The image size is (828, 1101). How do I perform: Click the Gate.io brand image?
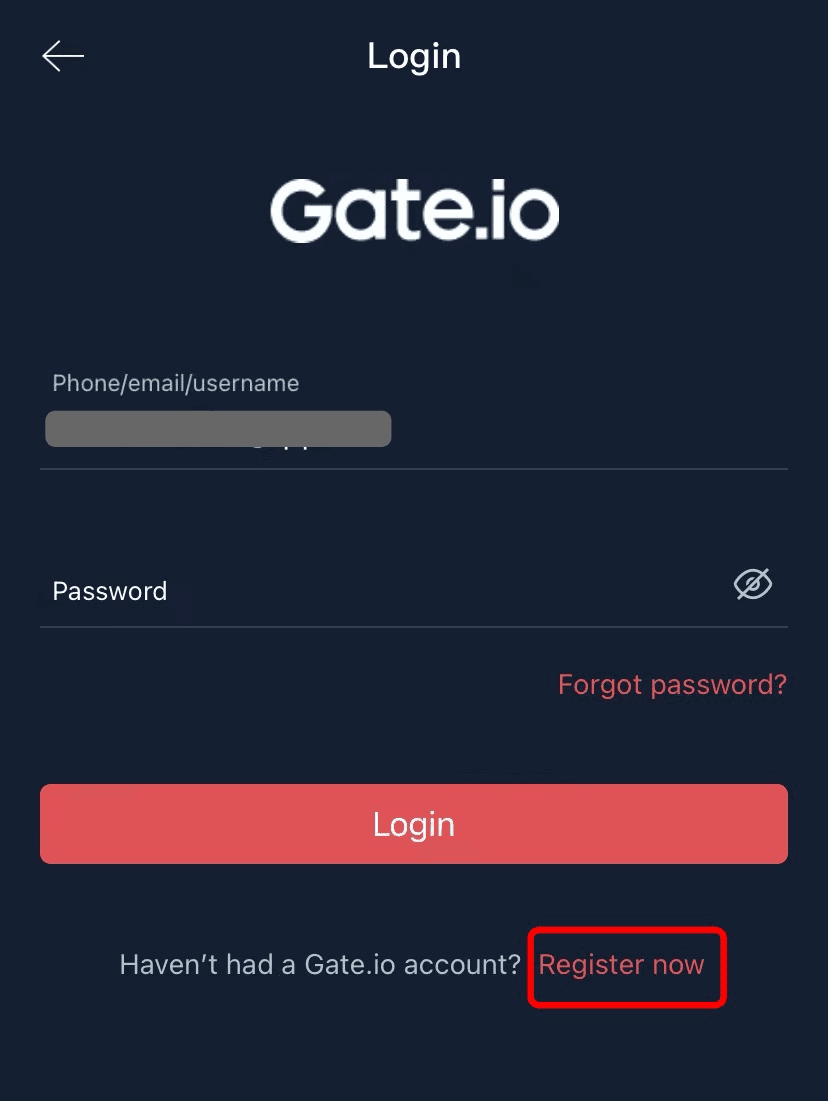pos(414,210)
